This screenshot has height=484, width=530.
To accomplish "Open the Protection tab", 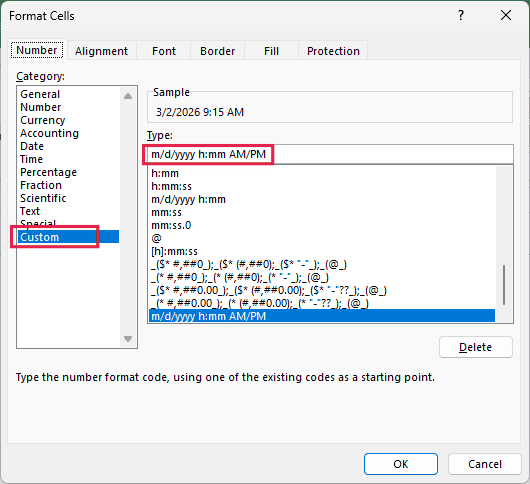I will (x=333, y=51).
